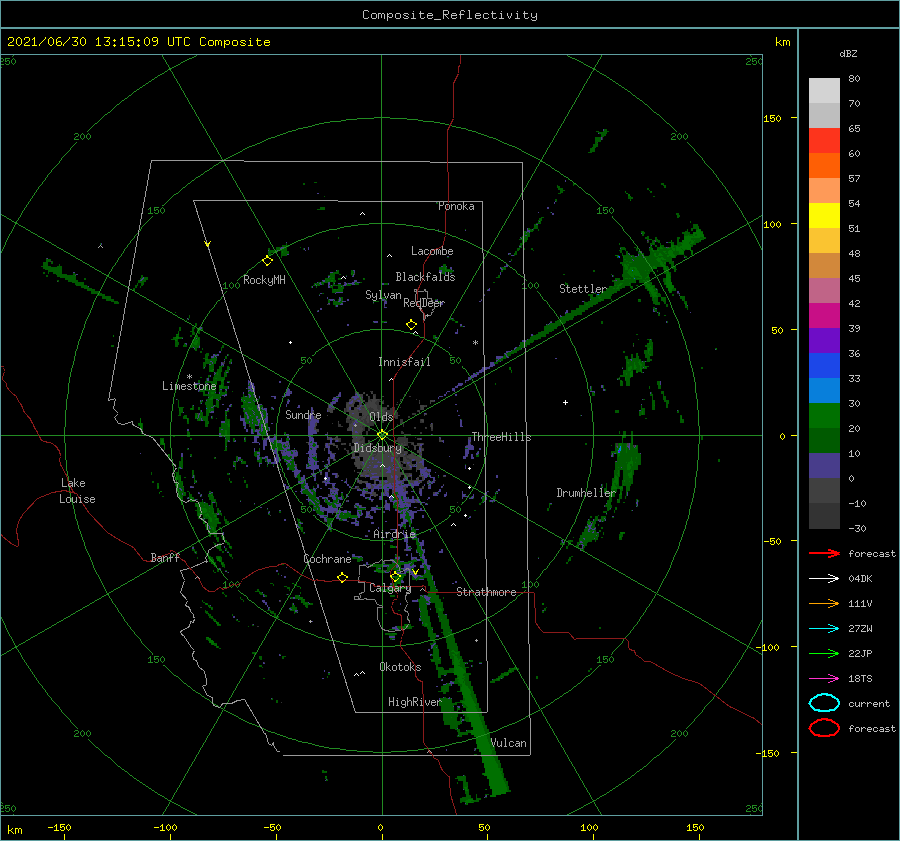
Task: Click the red forecast ellipse icon
Action: (824, 728)
